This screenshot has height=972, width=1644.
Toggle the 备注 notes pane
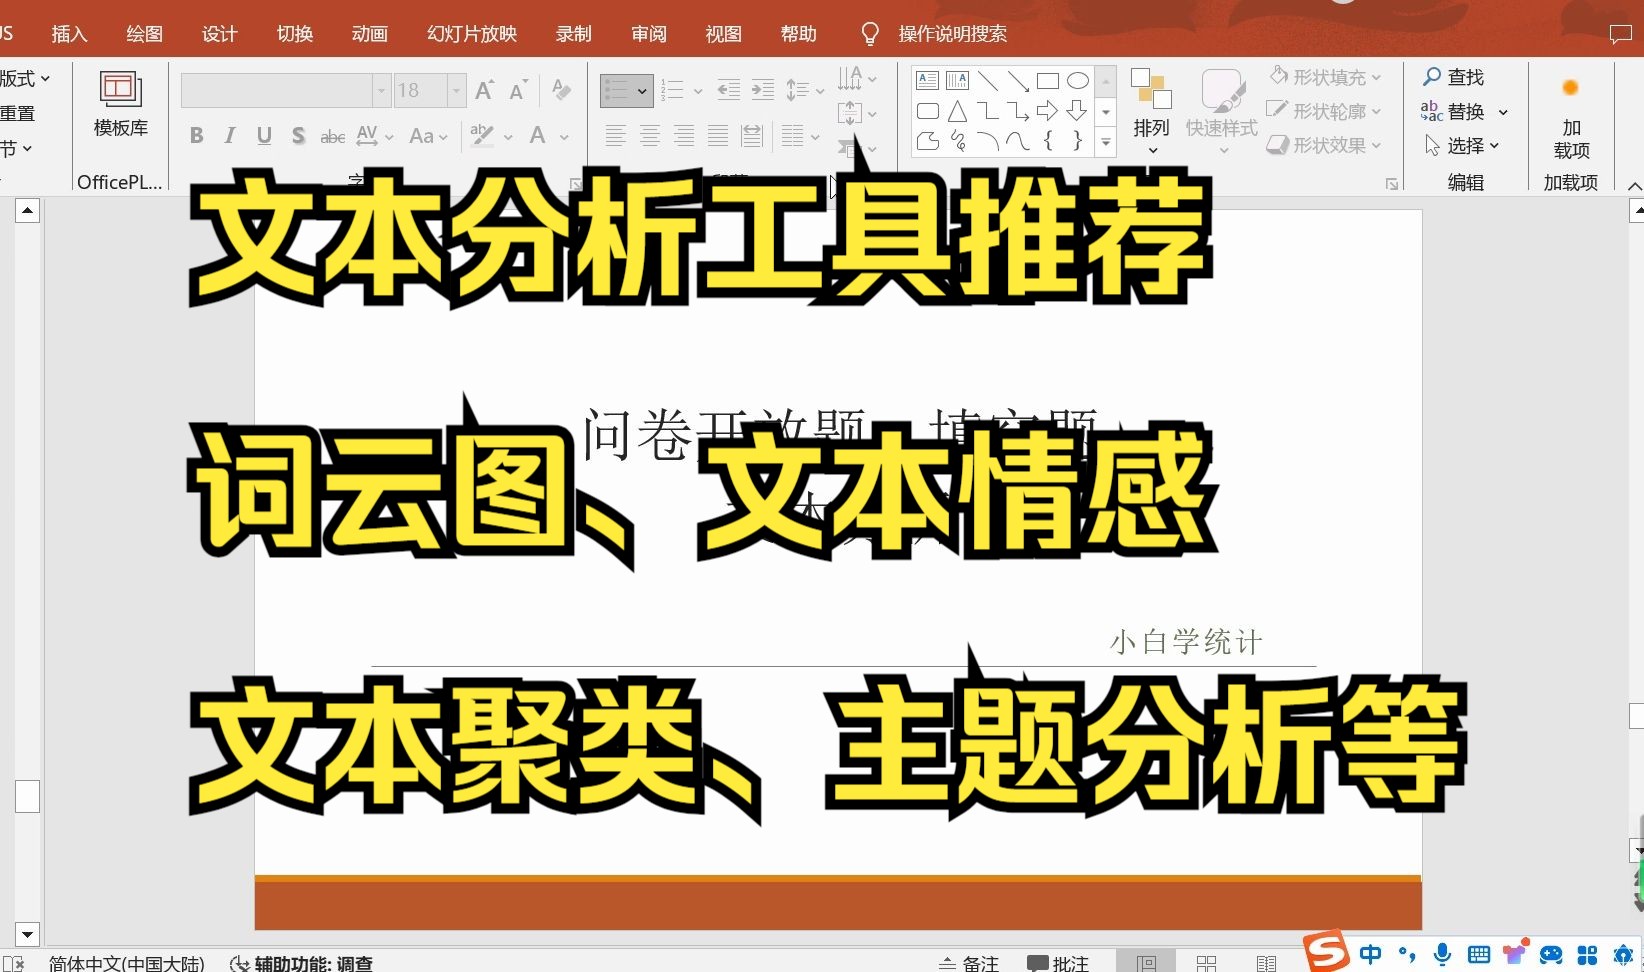pyautogui.click(x=968, y=963)
